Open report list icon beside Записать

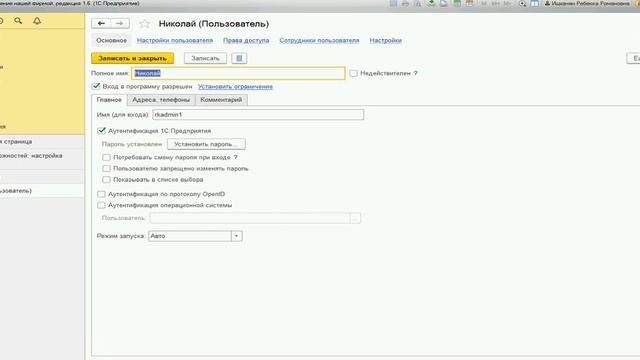click(x=239, y=58)
